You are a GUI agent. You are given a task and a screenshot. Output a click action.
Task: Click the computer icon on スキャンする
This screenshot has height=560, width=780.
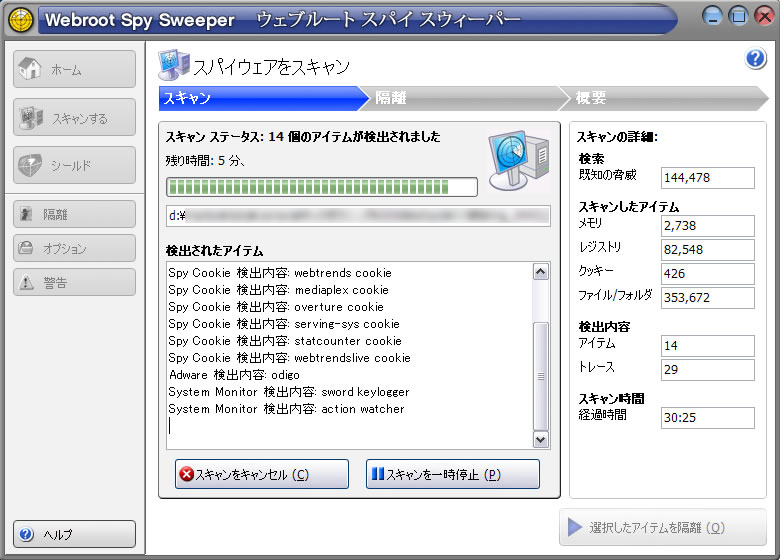31,117
